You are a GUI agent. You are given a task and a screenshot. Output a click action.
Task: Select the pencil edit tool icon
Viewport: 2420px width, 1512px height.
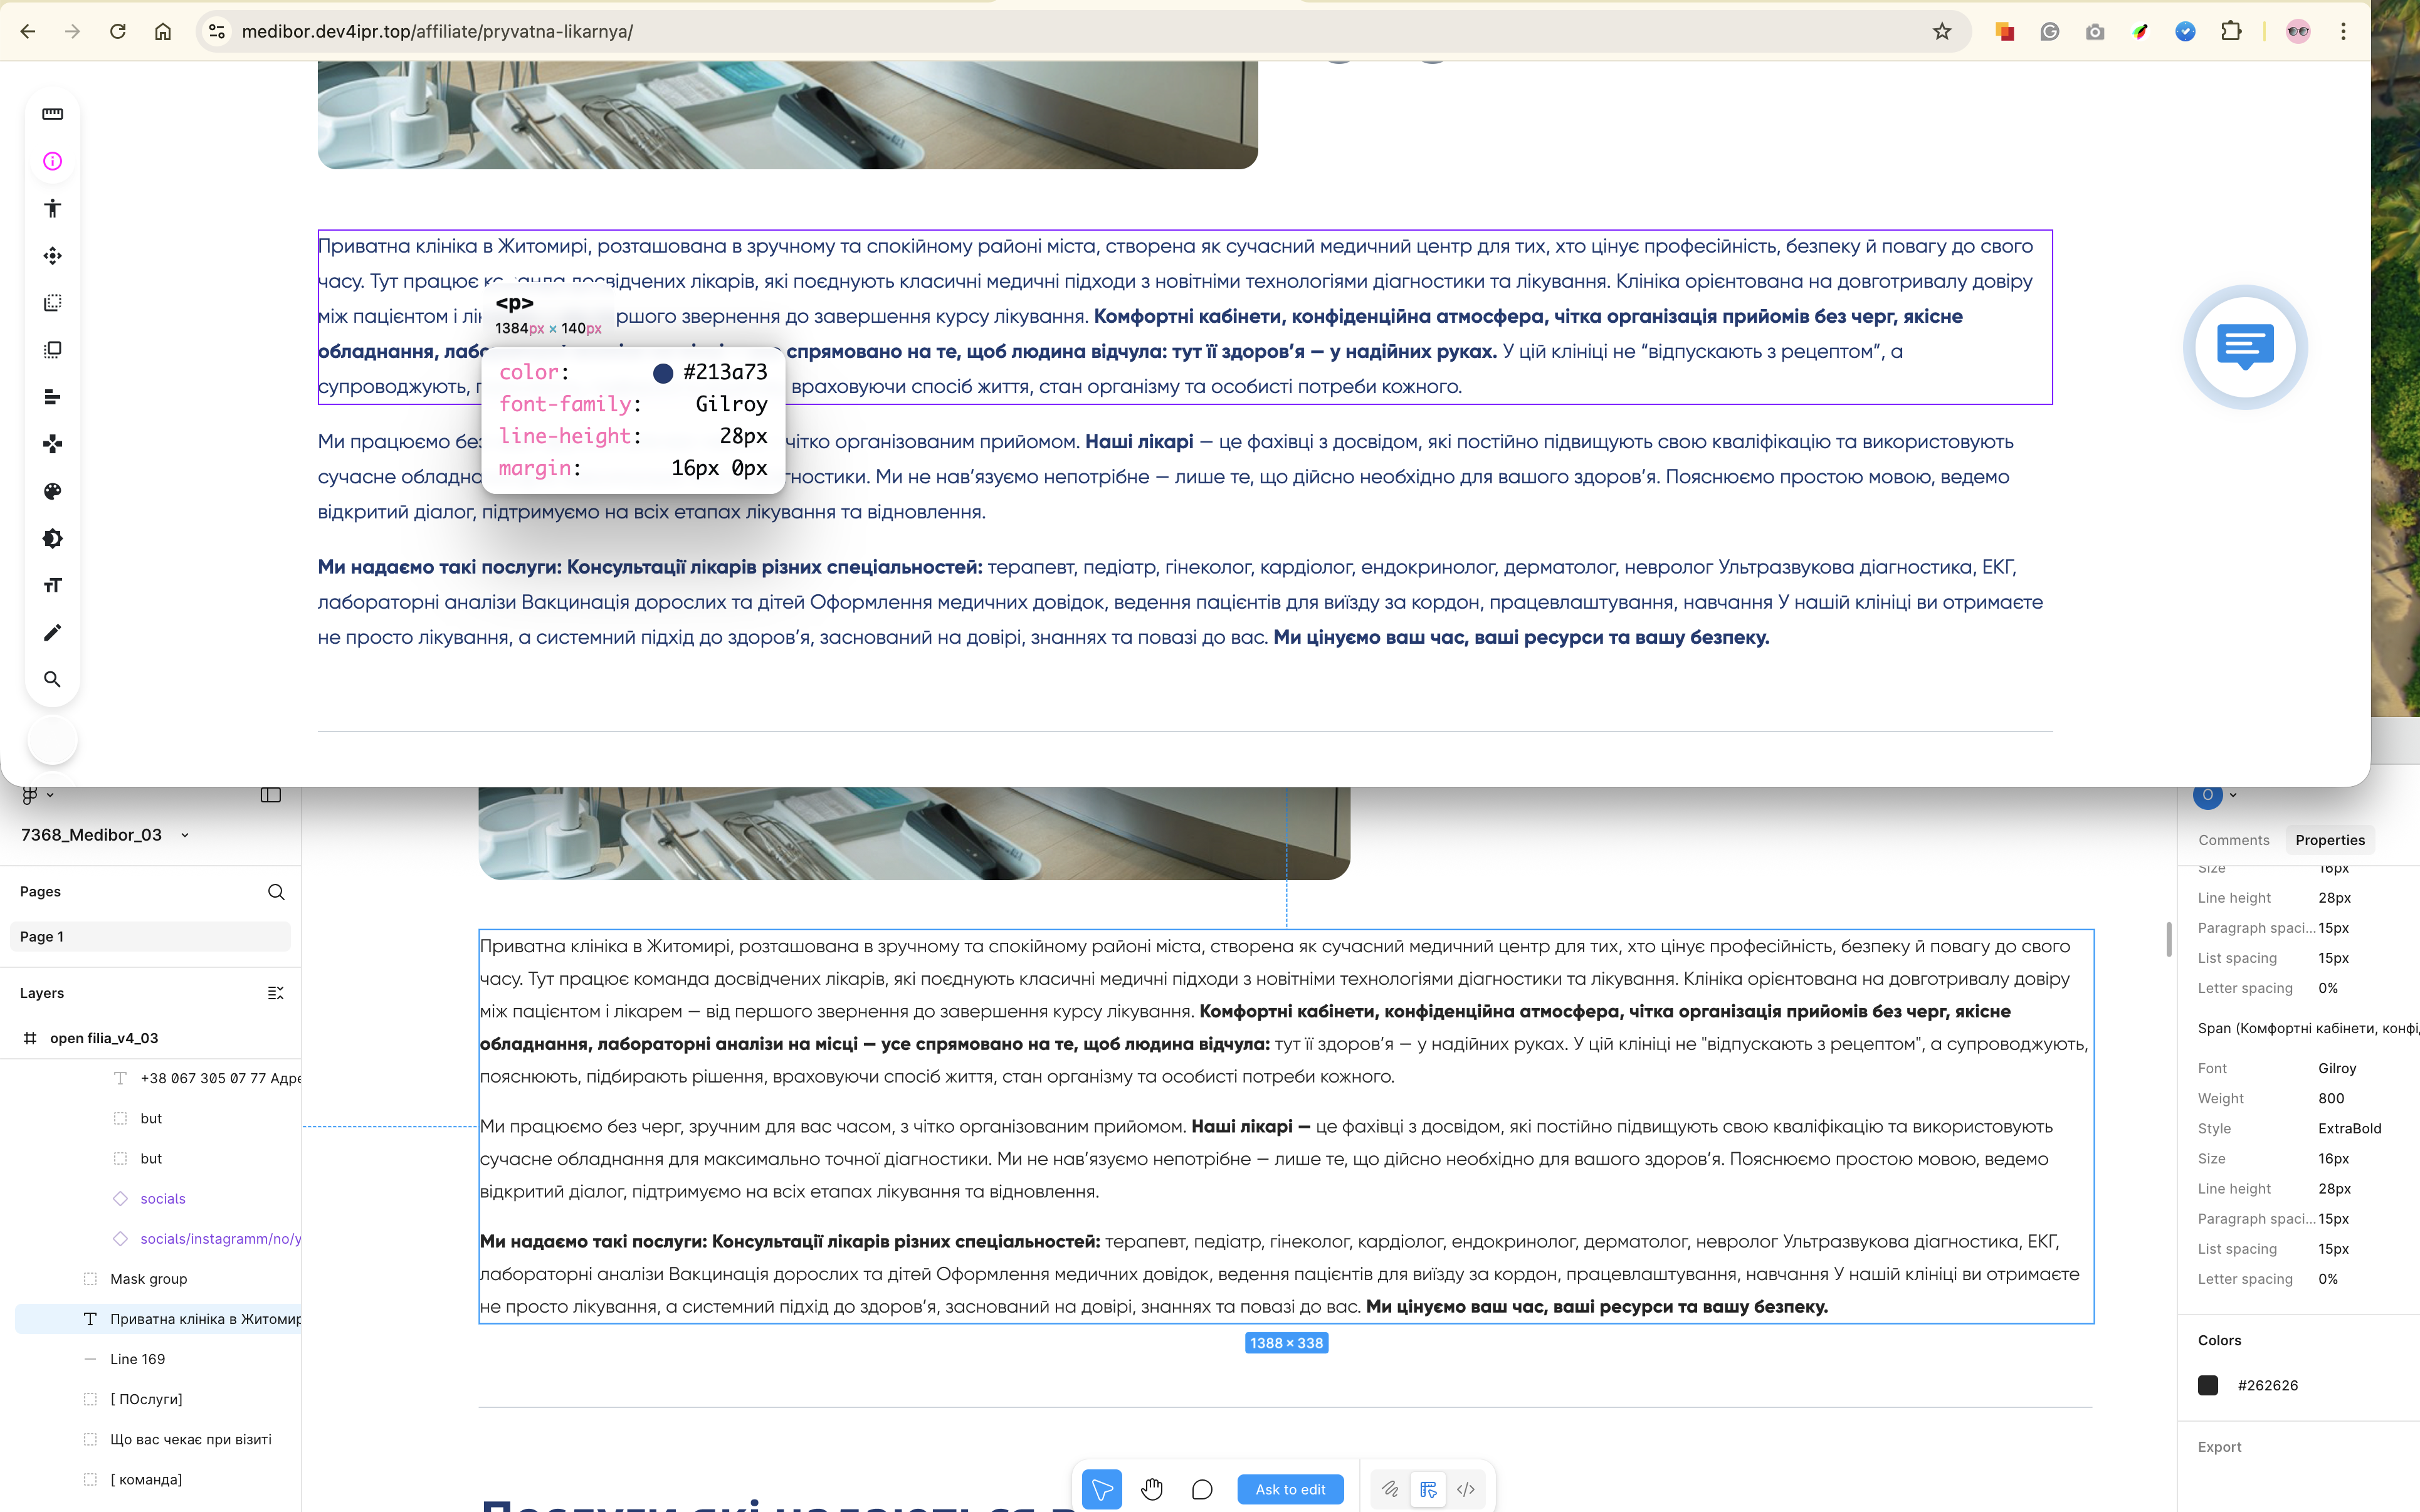52,632
